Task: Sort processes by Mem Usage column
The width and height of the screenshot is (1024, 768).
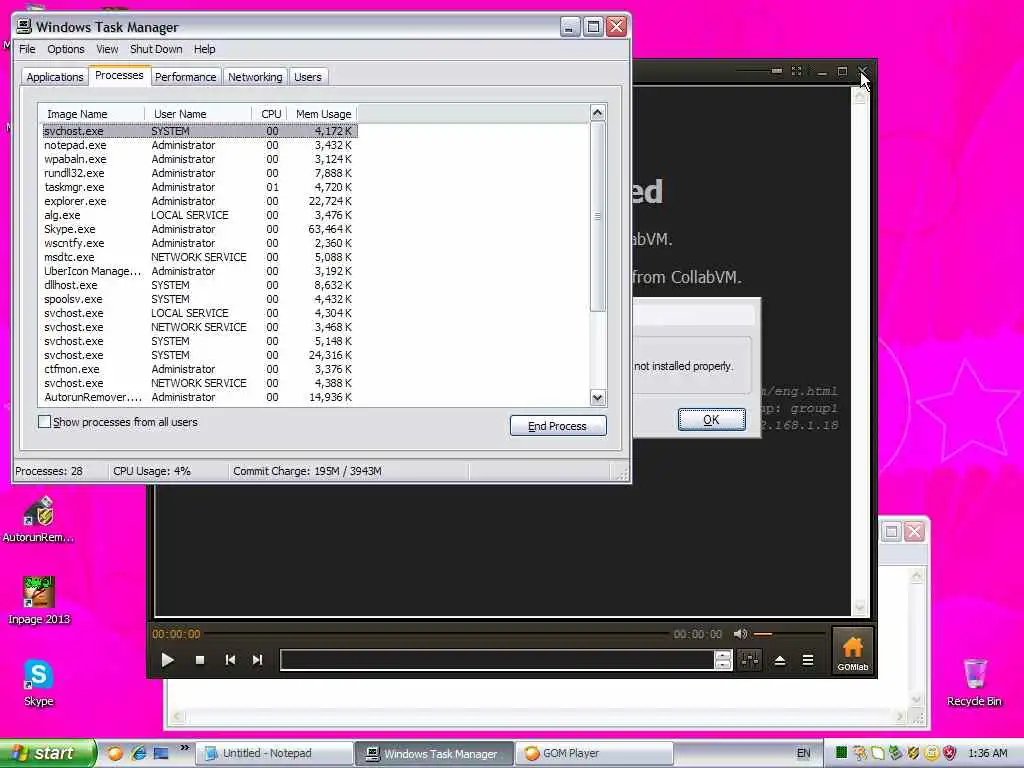Action: coord(323,114)
